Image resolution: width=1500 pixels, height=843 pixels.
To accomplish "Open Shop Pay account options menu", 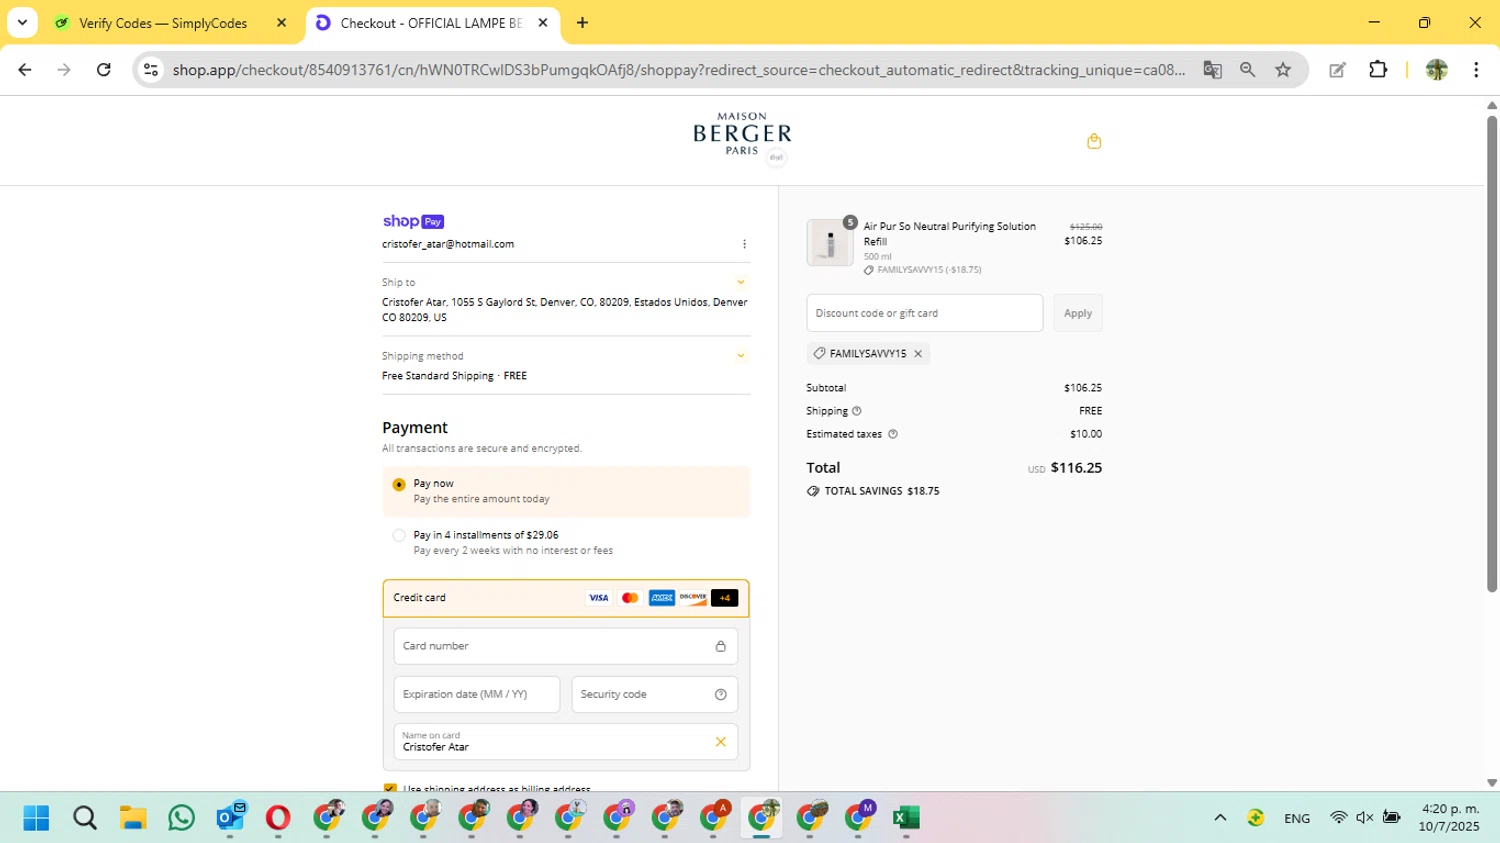I will click(x=744, y=244).
